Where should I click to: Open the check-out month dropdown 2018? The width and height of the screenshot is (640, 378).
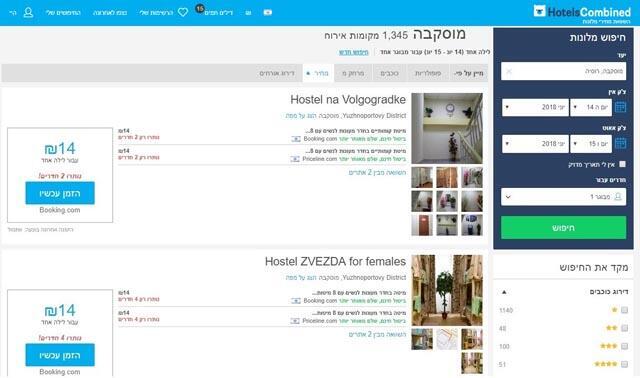pyautogui.click(x=535, y=144)
